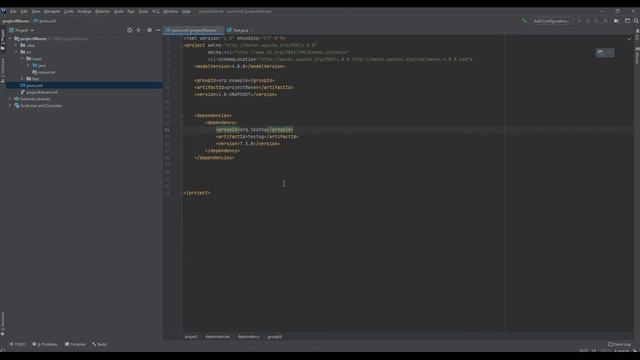The image size is (640, 360).
Task: Open the Refactor menu
Action: click(102, 11)
